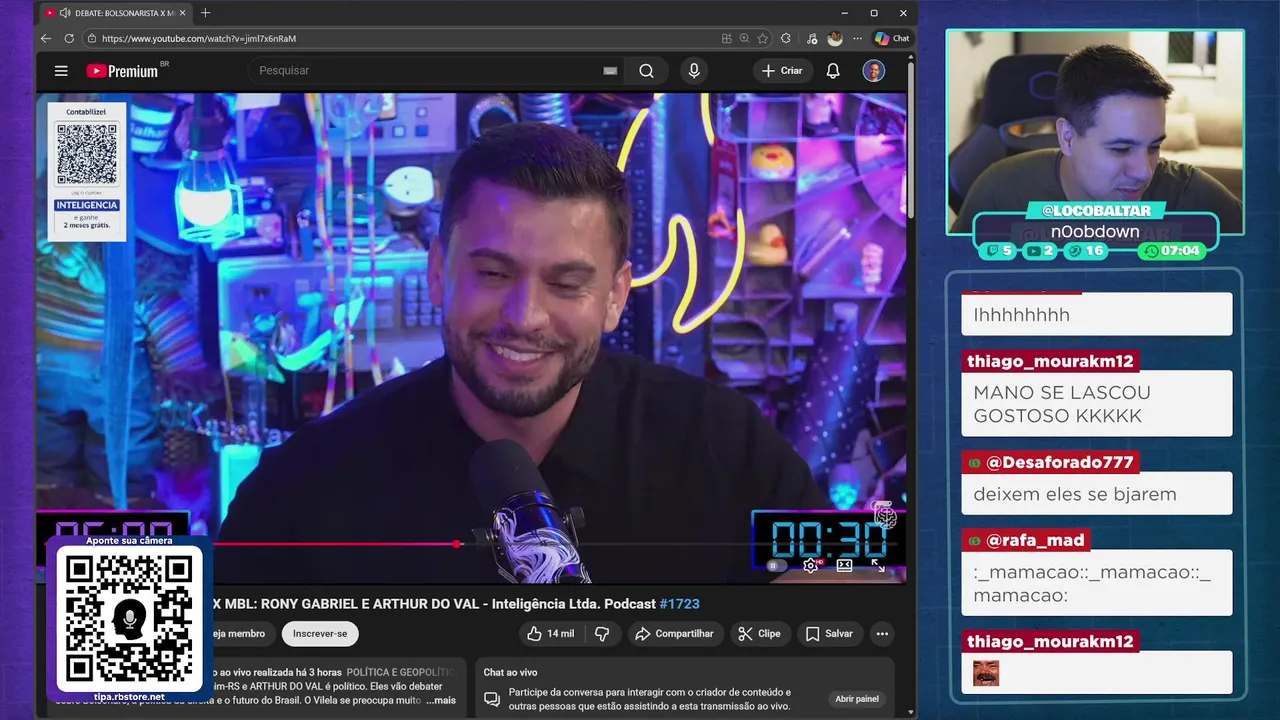Minimize the browser window

pyautogui.click(x=844, y=13)
